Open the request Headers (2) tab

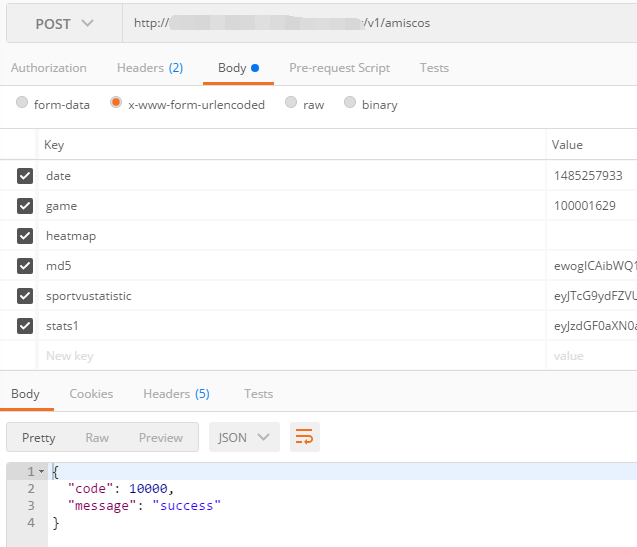click(150, 68)
